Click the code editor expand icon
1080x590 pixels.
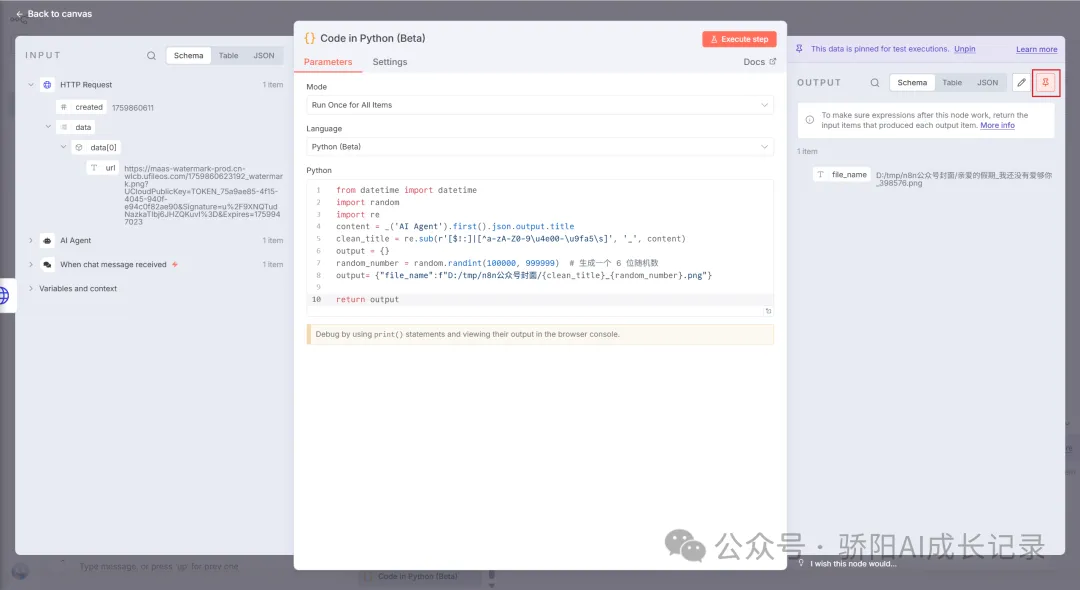[x=768, y=311]
